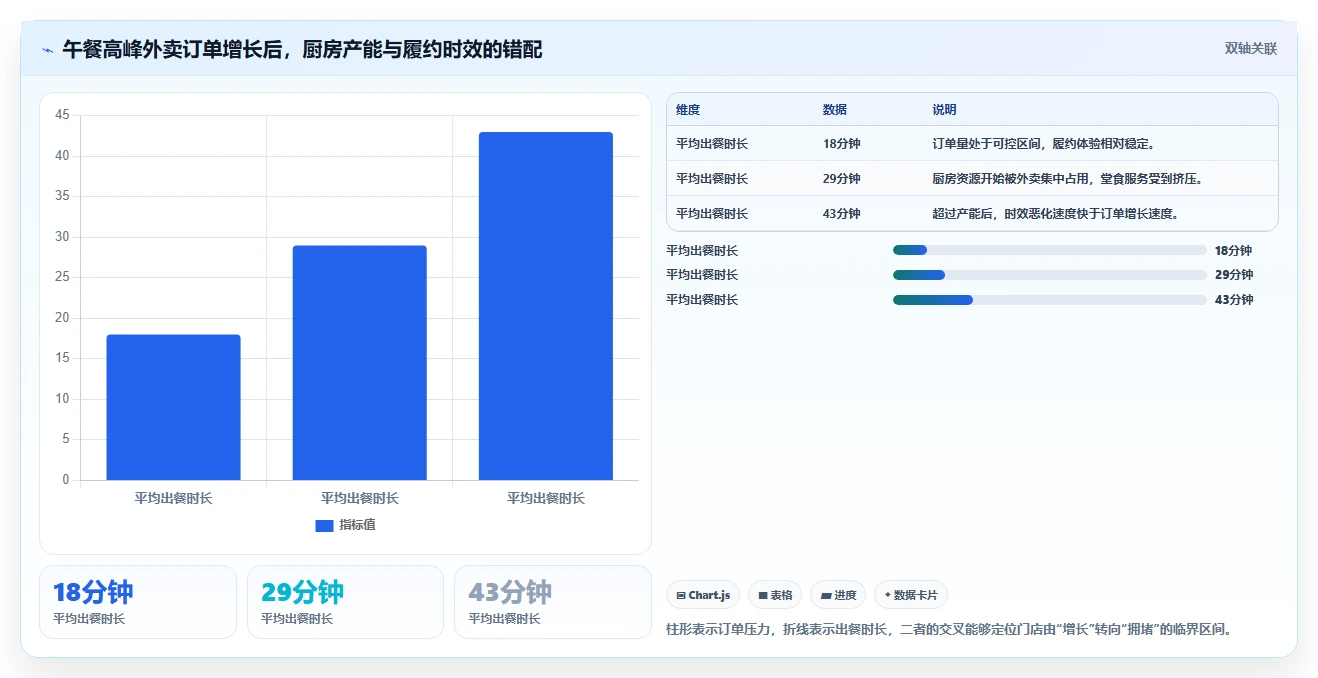The image size is (1318, 678).
Task: Click the y-axis tick label 0
Action: [66, 480]
